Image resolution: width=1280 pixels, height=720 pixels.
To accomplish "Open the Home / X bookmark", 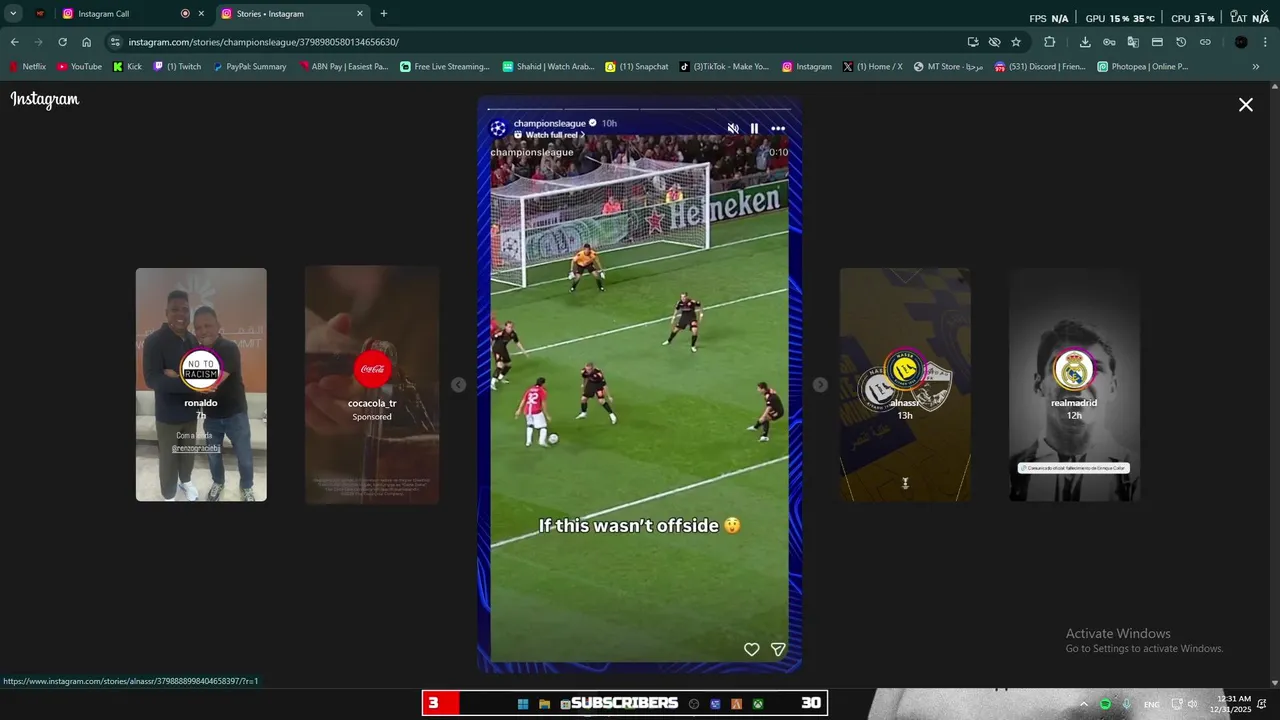I will (872, 67).
